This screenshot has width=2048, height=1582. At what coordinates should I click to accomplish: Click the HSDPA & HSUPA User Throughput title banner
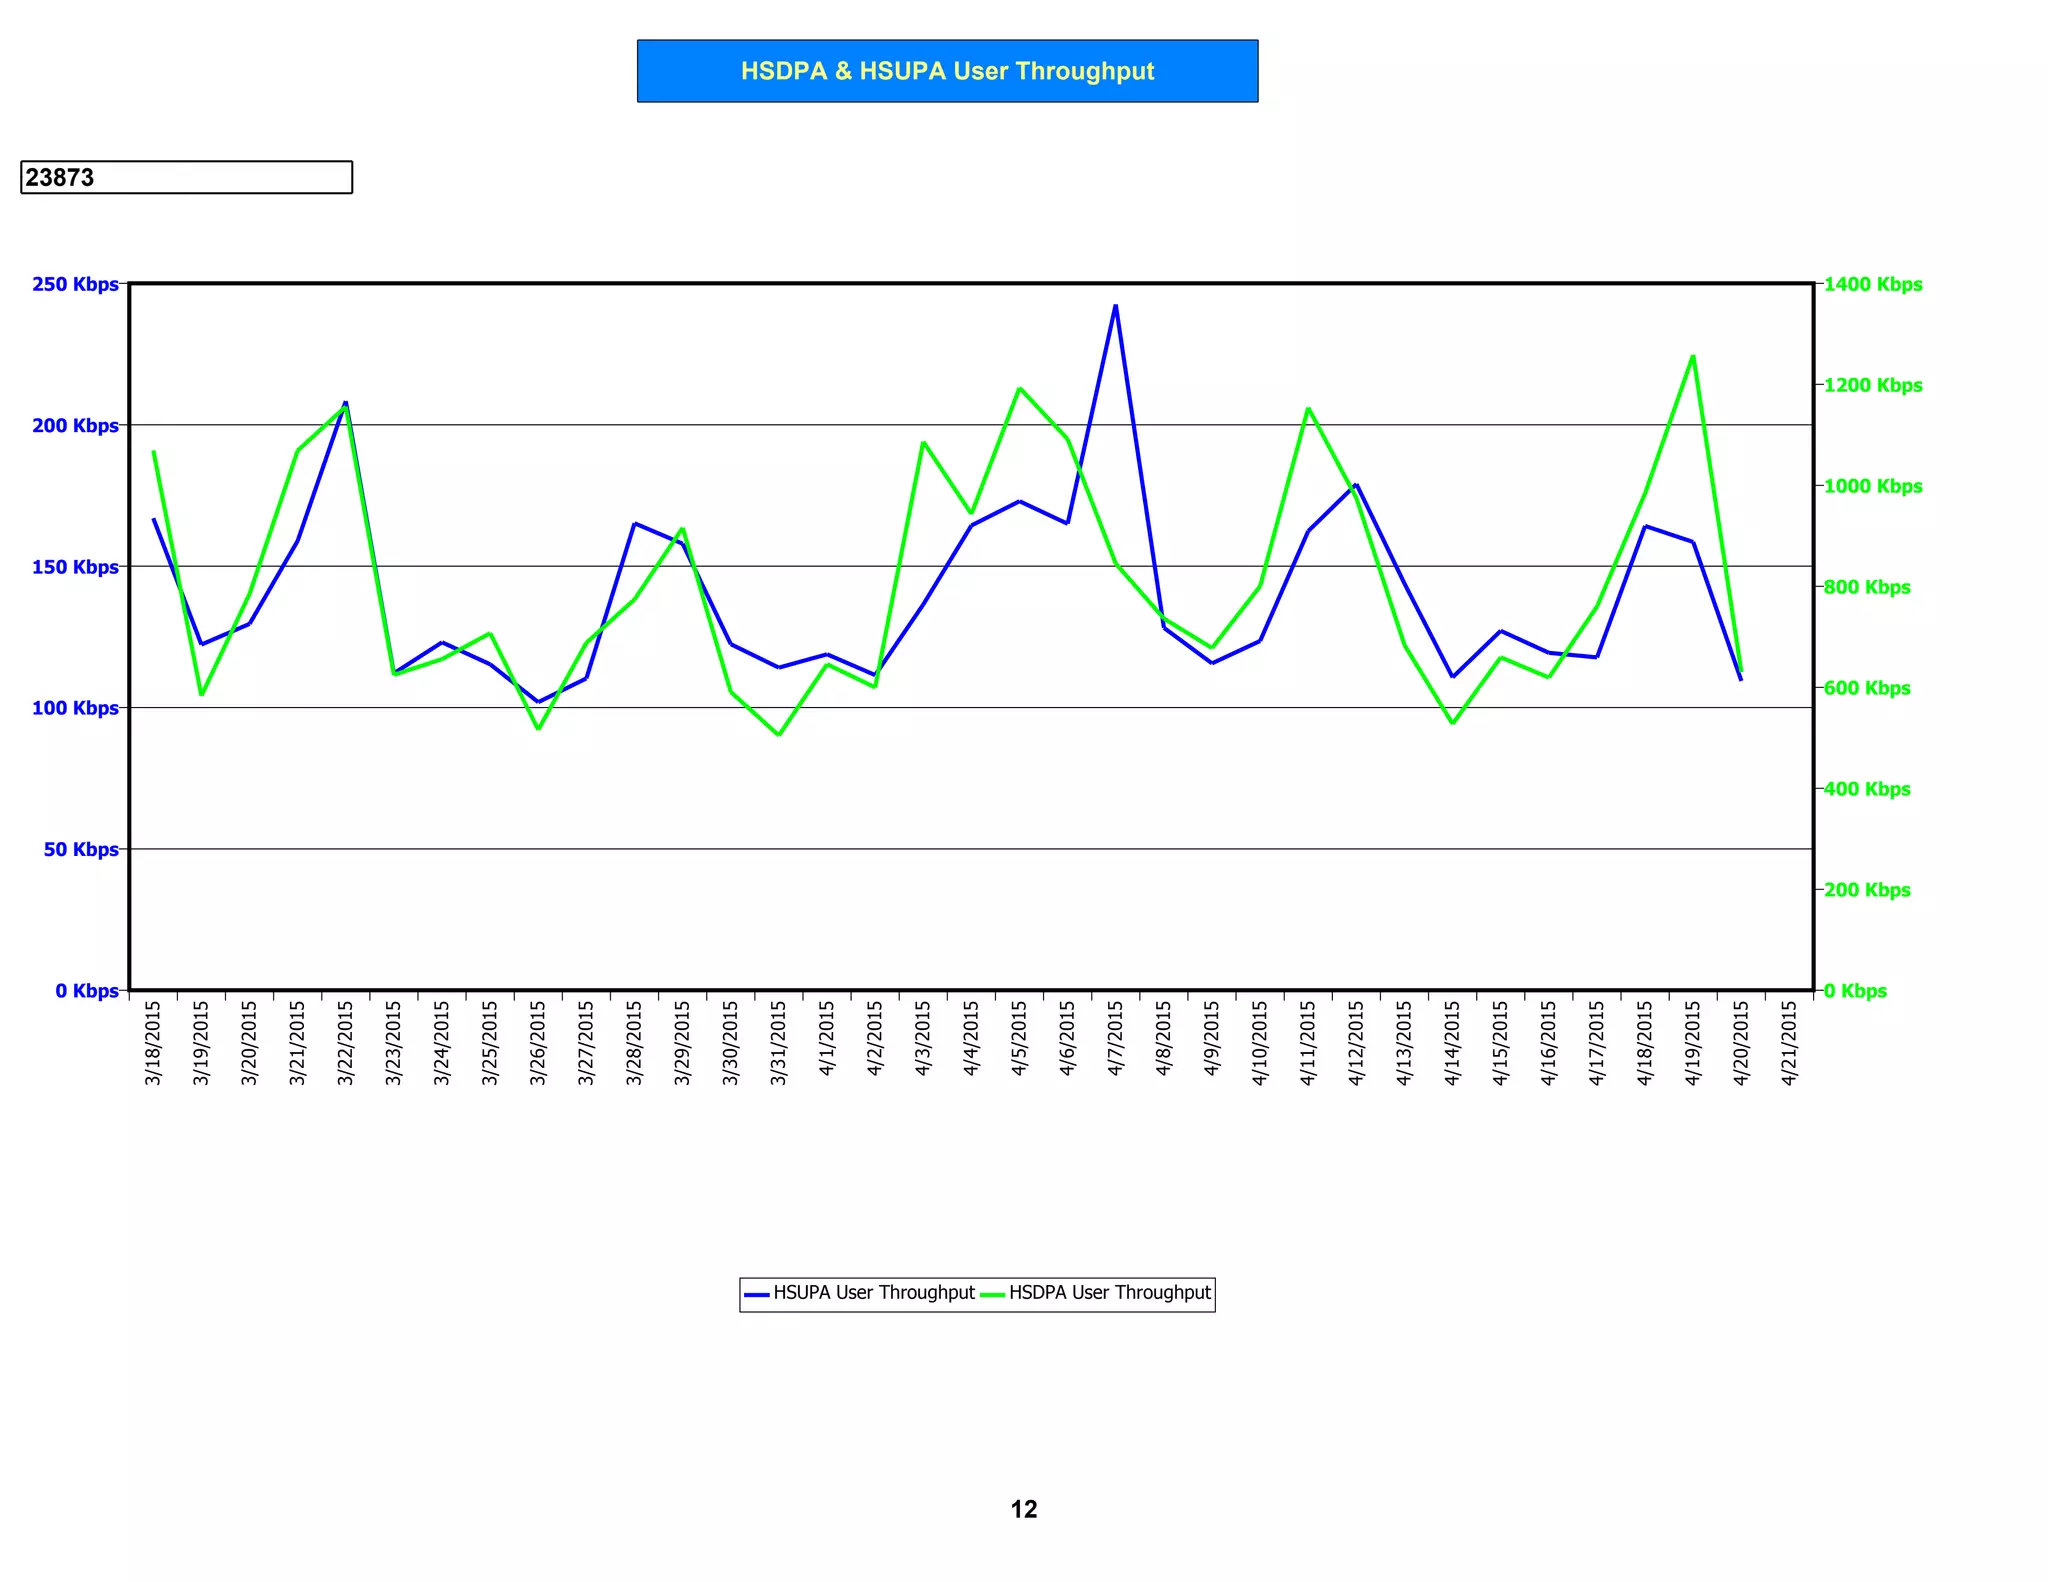point(947,71)
